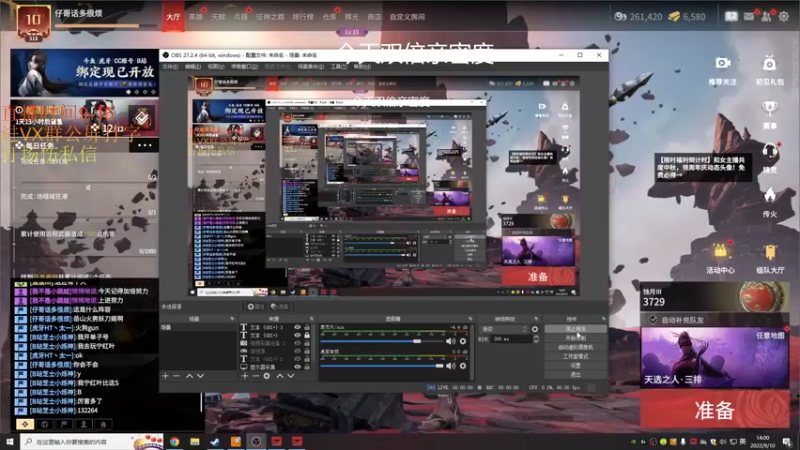Mute the desktop audio speaker icon
Viewport: 800px width, 450px height.
[x=451, y=365]
